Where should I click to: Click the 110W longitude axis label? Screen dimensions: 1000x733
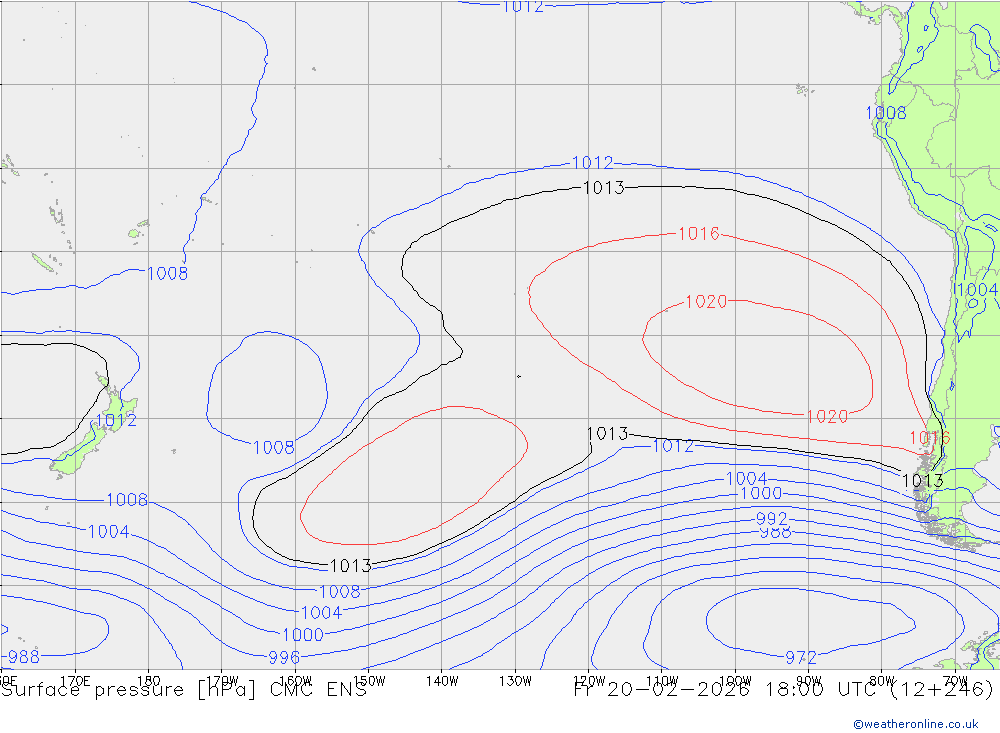click(x=662, y=681)
